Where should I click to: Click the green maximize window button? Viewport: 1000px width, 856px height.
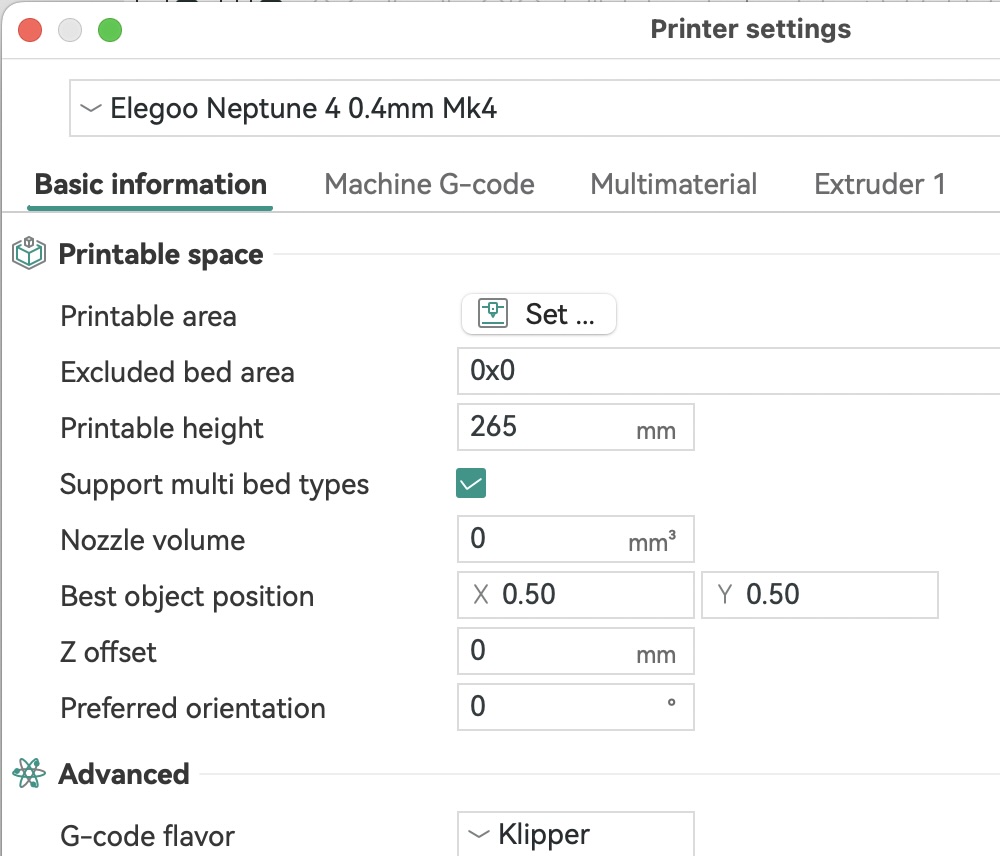(x=109, y=30)
